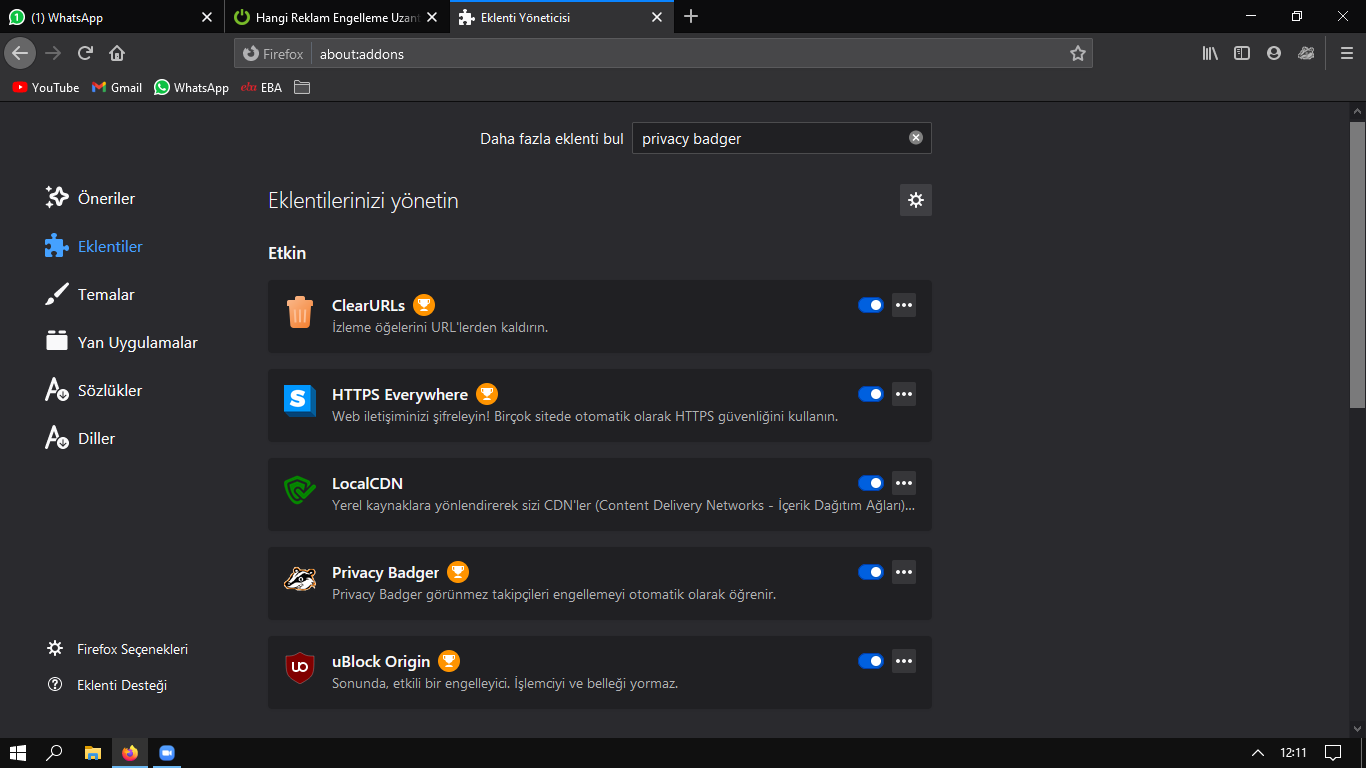This screenshot has width=1366, height=768.
Task: Open the gear tools menu for all add-ons
Action: (916, 200)
